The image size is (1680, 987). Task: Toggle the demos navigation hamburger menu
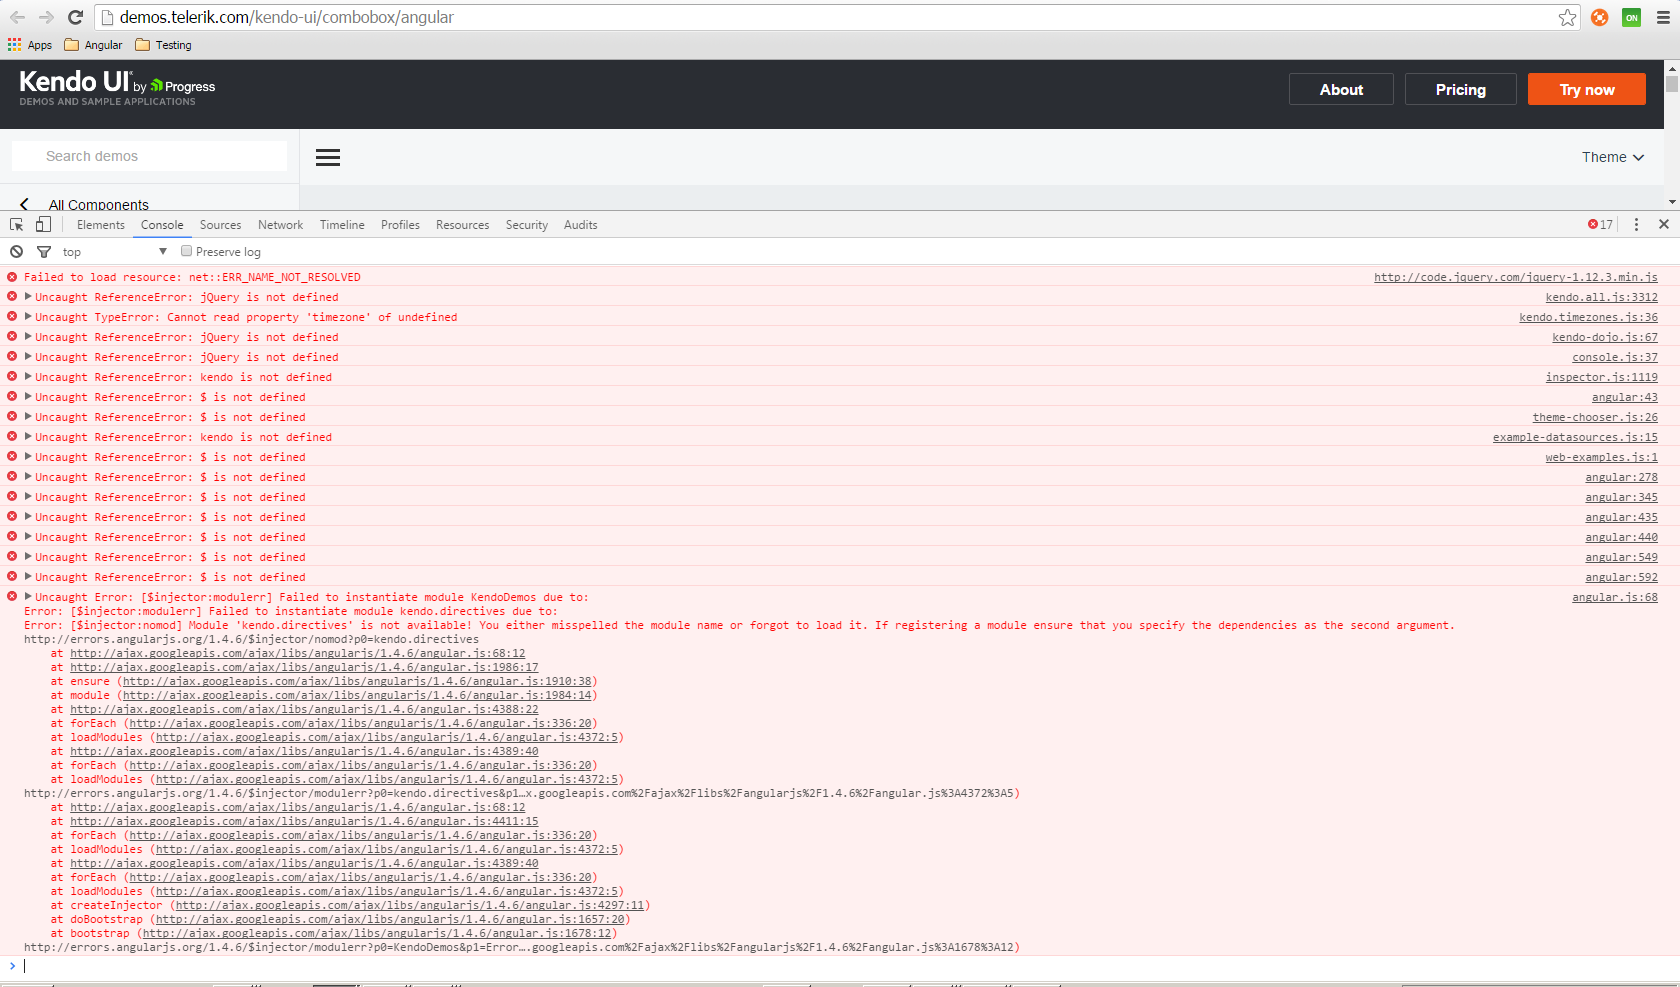(328, 157)
